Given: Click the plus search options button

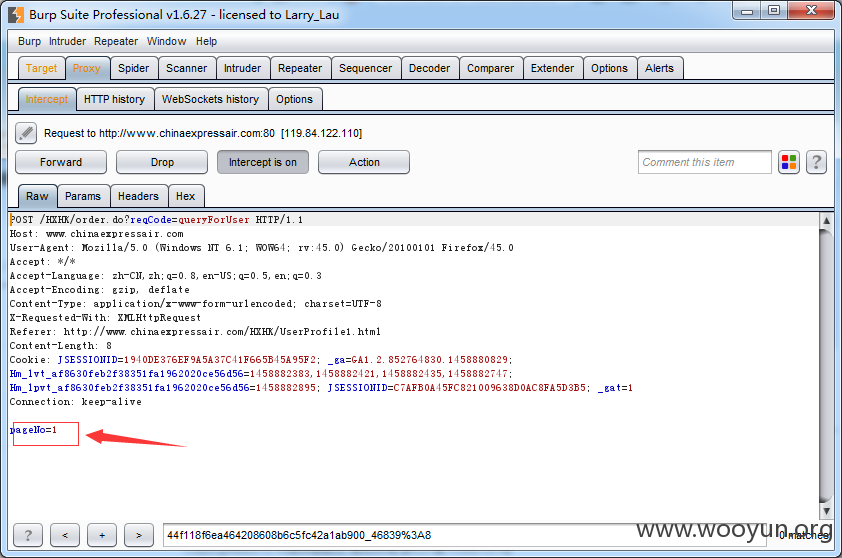Looking at the screenshot, I should tap(102, 535).
